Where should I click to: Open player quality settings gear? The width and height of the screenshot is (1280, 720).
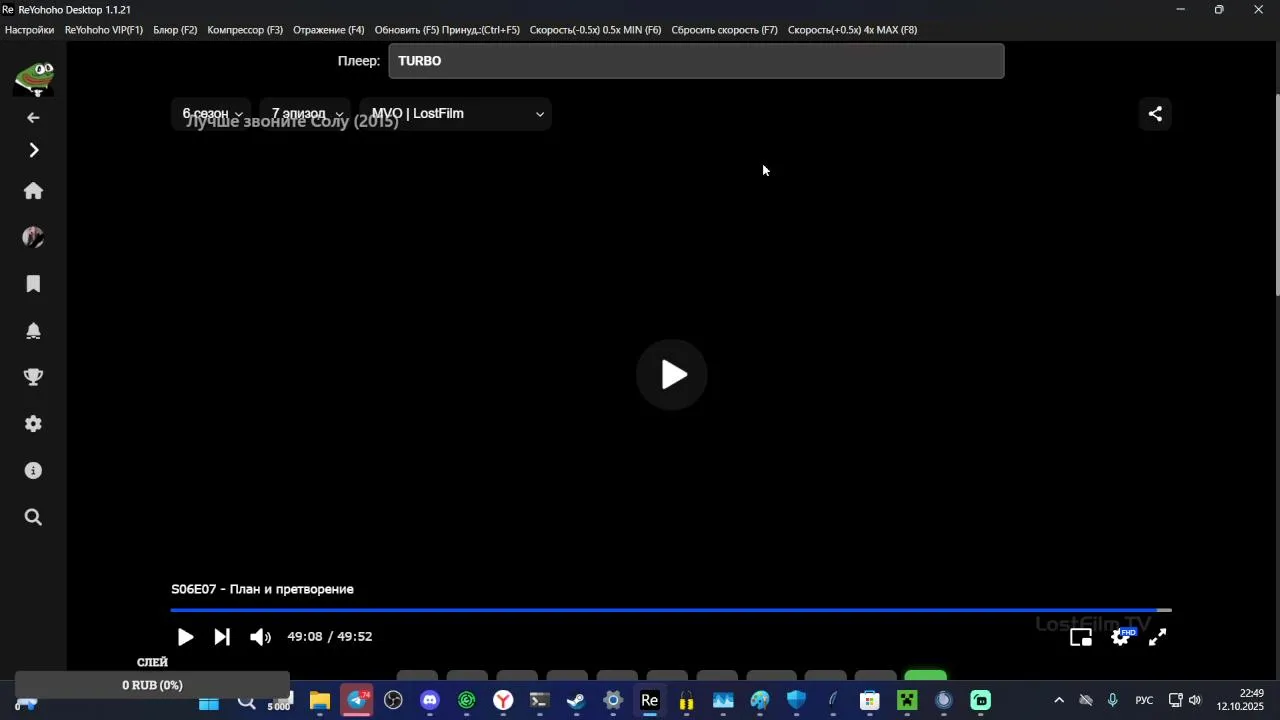[x=1120, y=637]
